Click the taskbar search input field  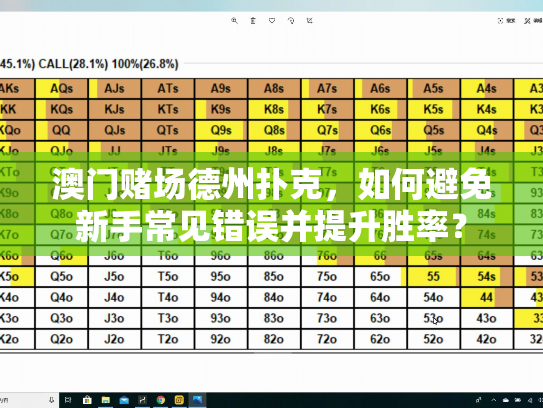pyautogui.click(x=28, y=400)
